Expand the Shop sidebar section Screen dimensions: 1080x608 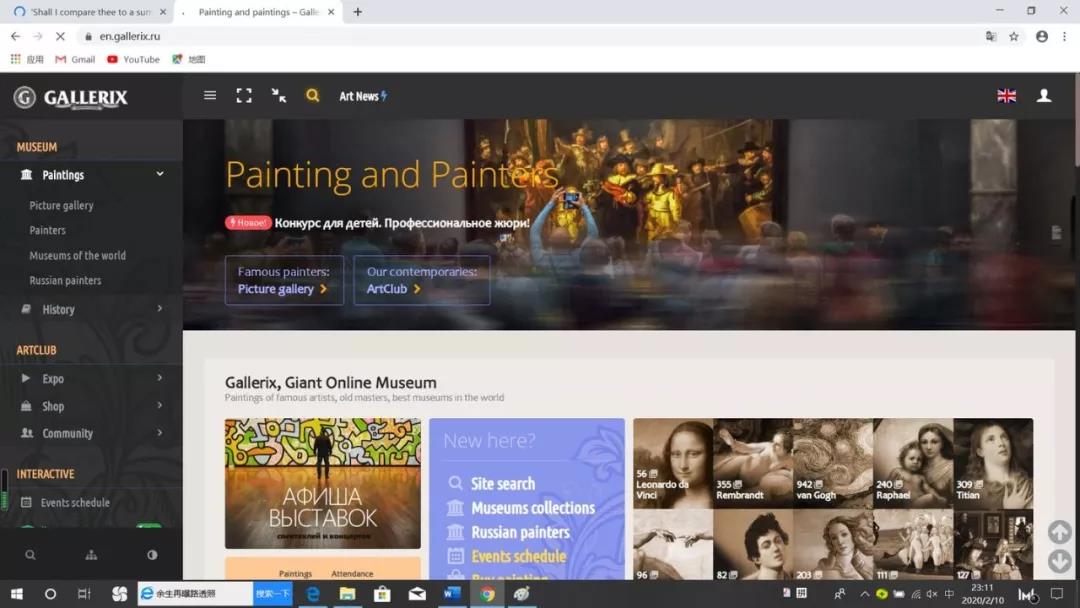(160, 406)
